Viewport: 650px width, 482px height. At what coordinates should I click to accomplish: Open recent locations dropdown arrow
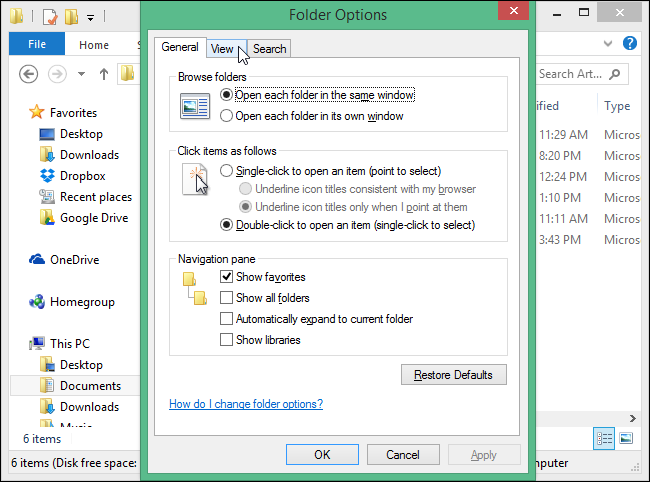(x=82, y=75)
